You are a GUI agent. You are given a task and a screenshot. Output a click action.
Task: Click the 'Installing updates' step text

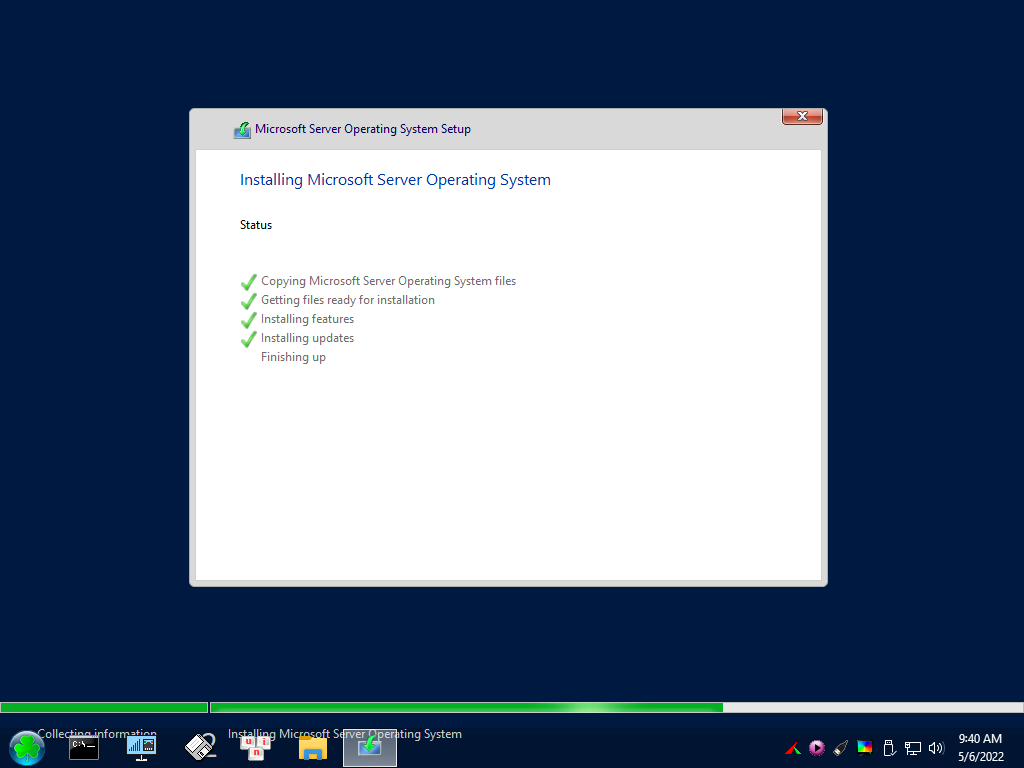pyautogui.click(x=307, y=338)
